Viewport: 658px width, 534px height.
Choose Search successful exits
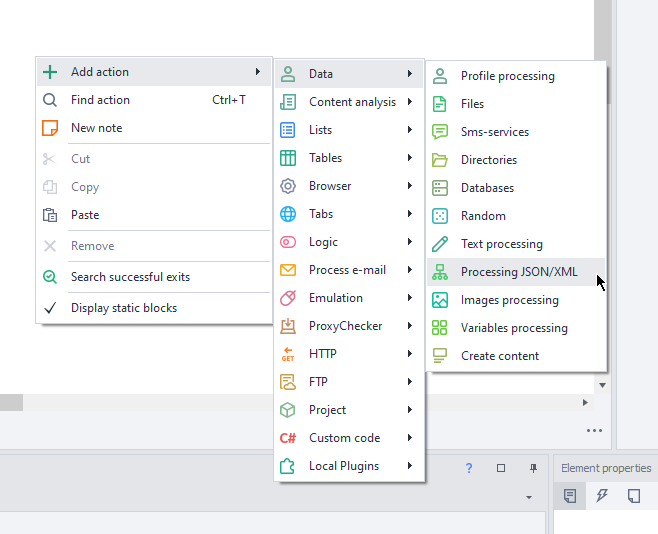(x=130, y=277)
